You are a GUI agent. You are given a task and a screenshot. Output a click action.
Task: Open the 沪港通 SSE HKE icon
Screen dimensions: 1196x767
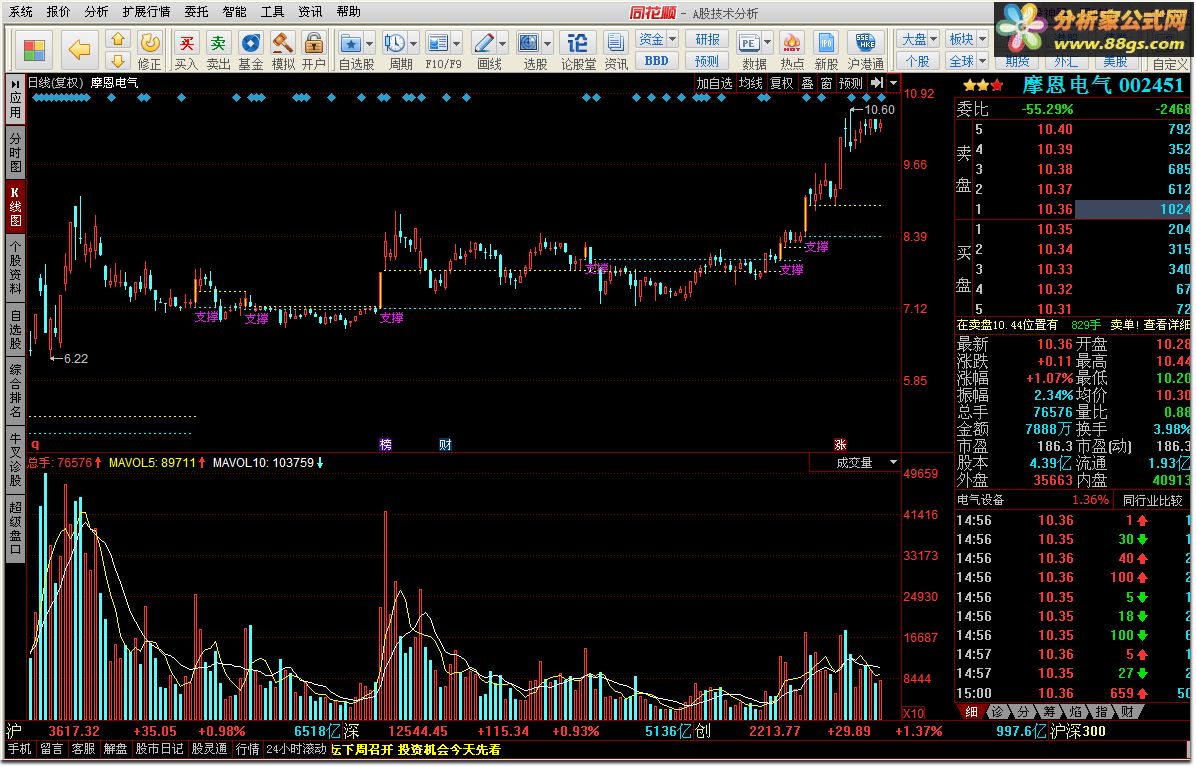865,43
